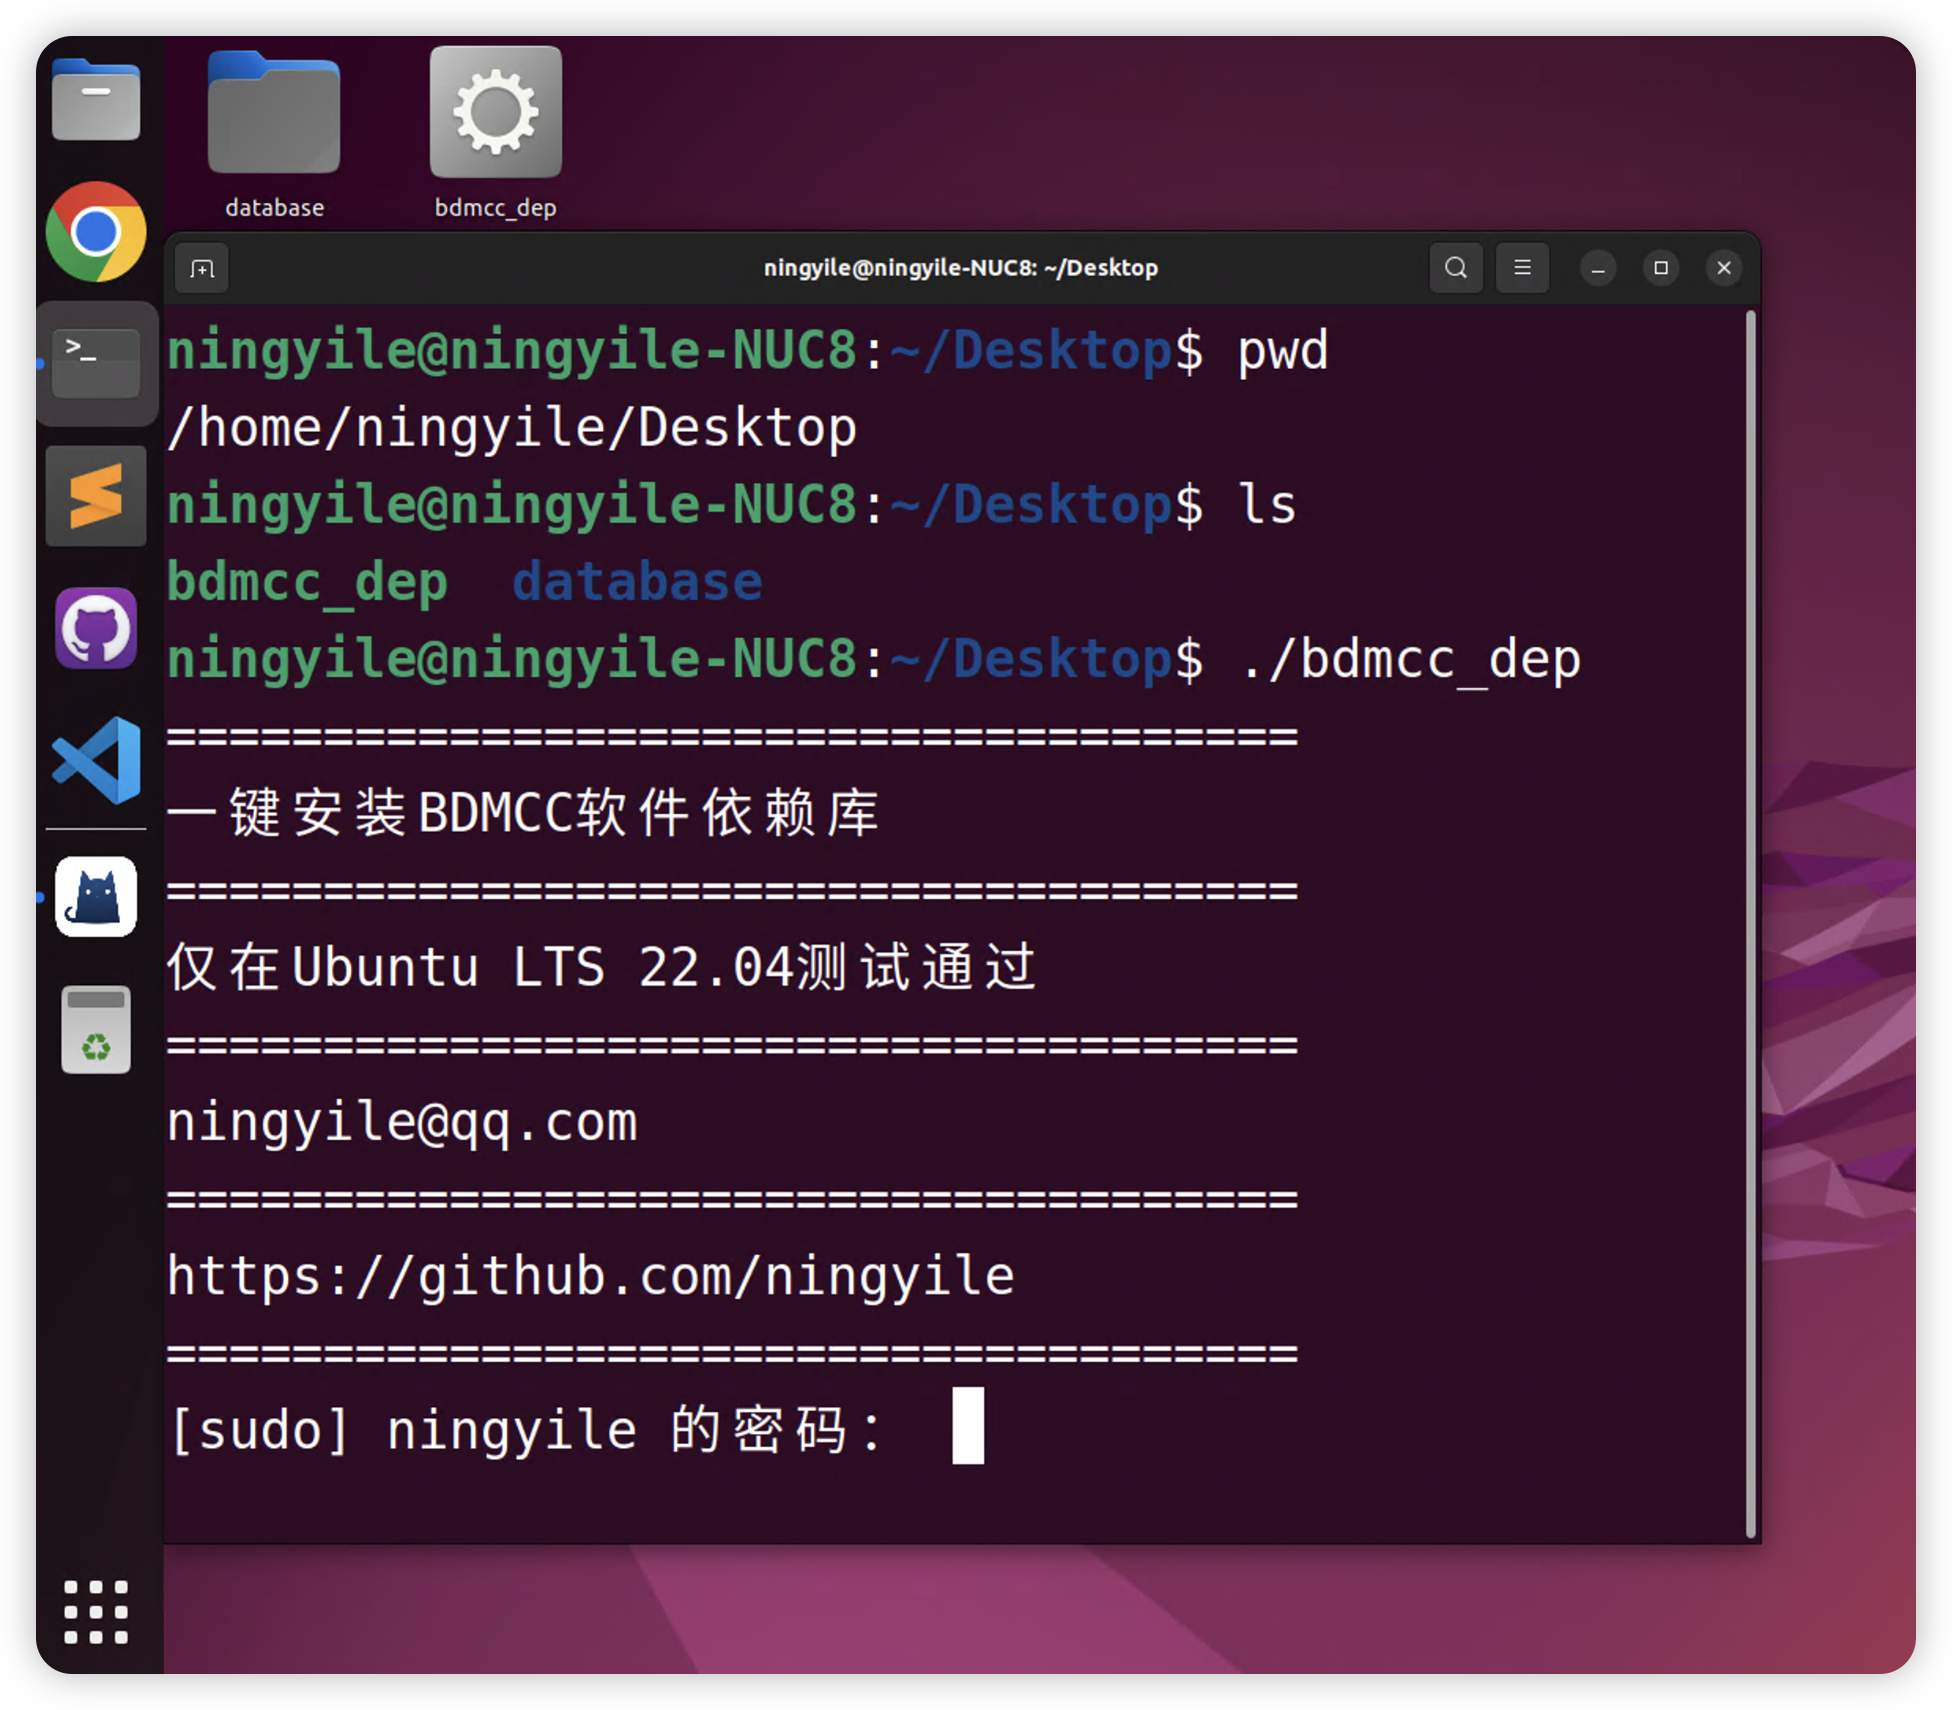Open Sublime Text from the dock
Image resolution: width=1952 pixels, height=1710 pixels.
[96, 496]
